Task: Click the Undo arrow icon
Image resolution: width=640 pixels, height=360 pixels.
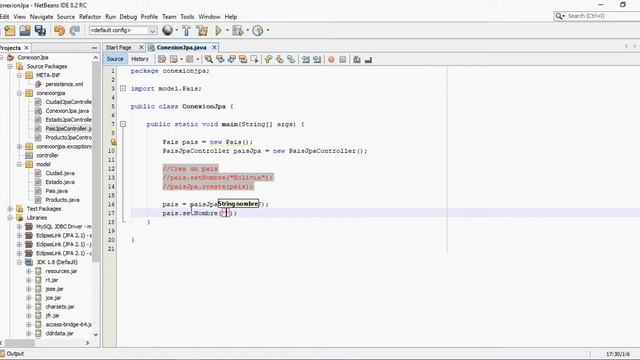Action: click(60, 30)
